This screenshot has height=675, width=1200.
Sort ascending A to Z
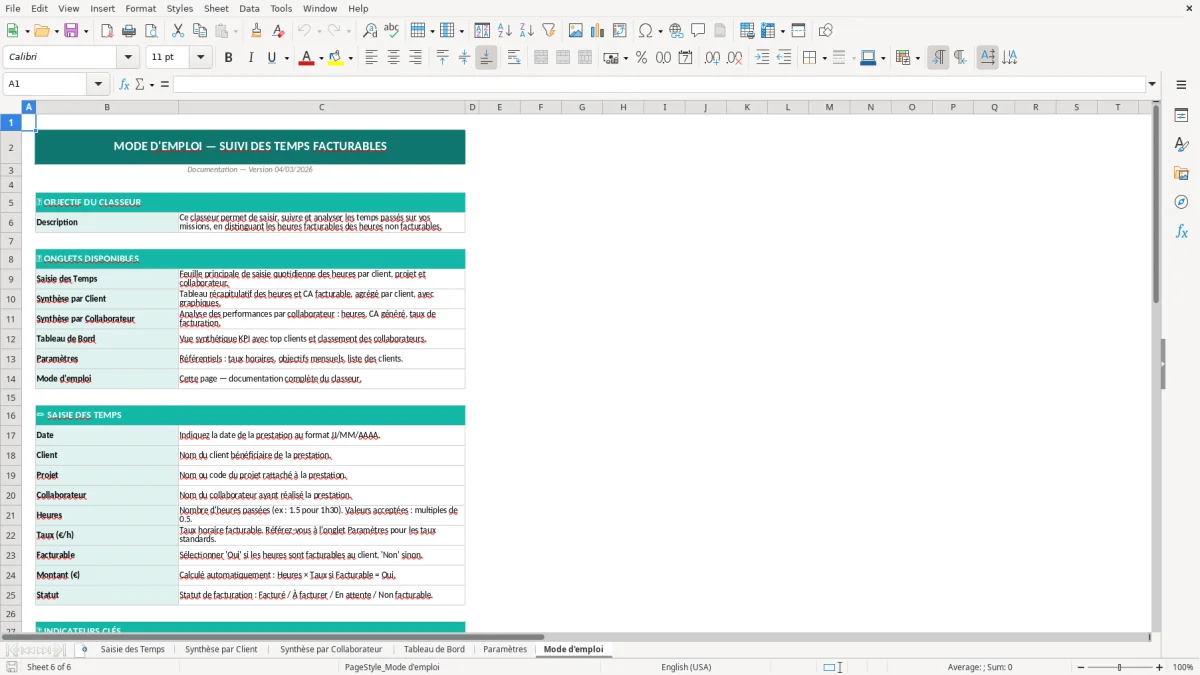point(505,31)
